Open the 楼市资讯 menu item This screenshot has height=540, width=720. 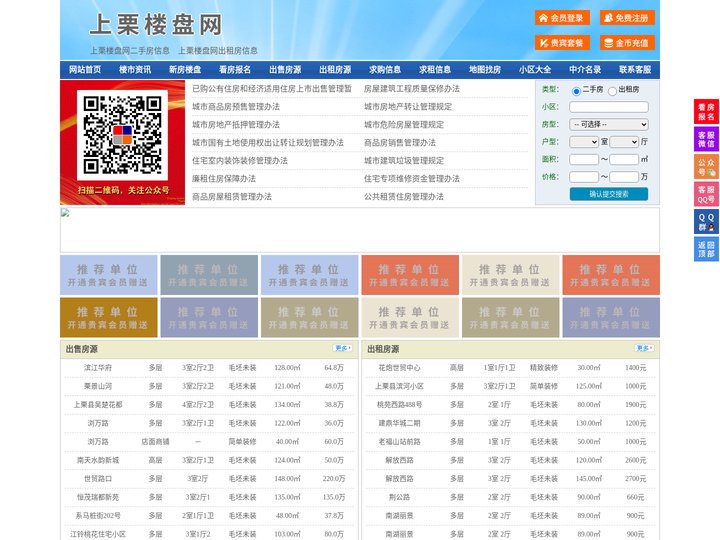point(135,70)
